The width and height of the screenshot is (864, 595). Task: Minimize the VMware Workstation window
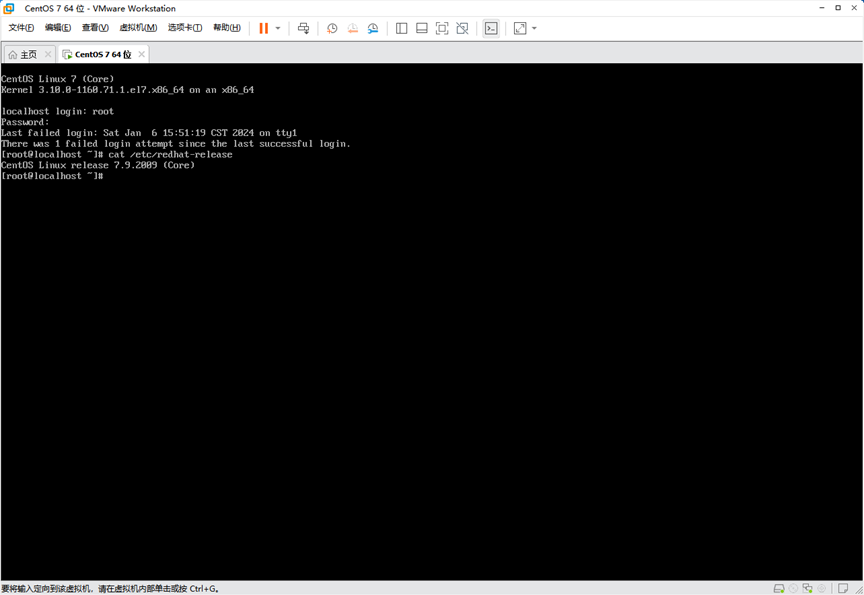[822, 8]
